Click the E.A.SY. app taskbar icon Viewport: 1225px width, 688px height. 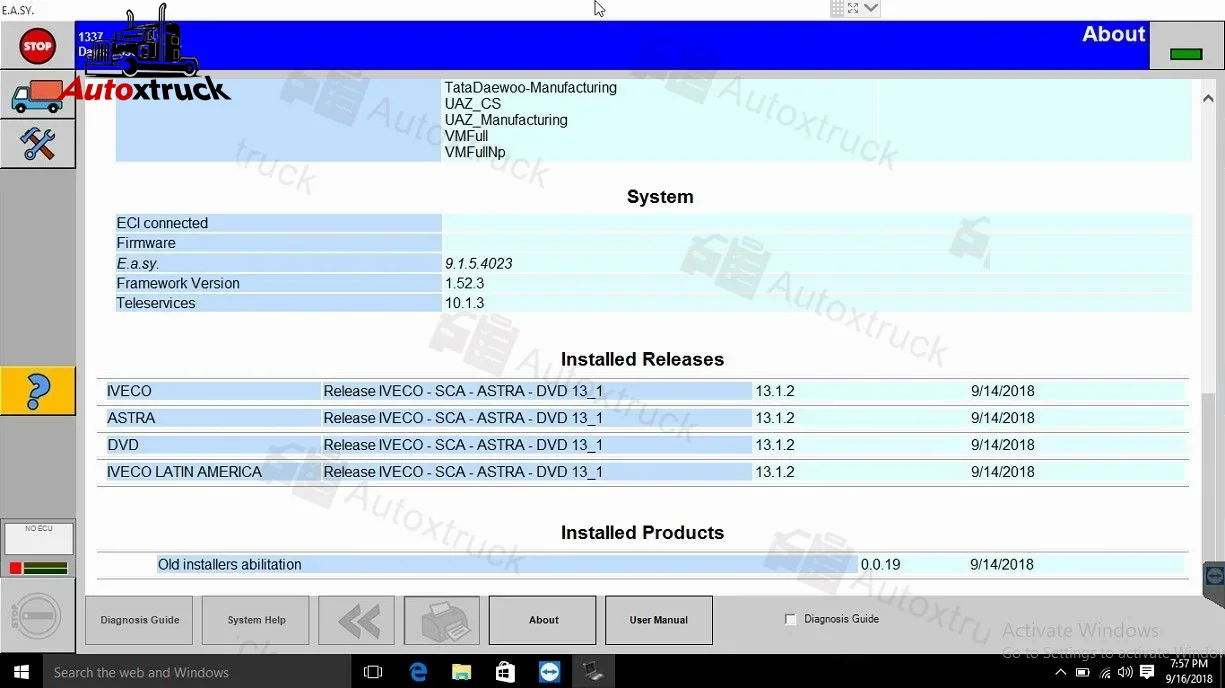tap(593, 672)
